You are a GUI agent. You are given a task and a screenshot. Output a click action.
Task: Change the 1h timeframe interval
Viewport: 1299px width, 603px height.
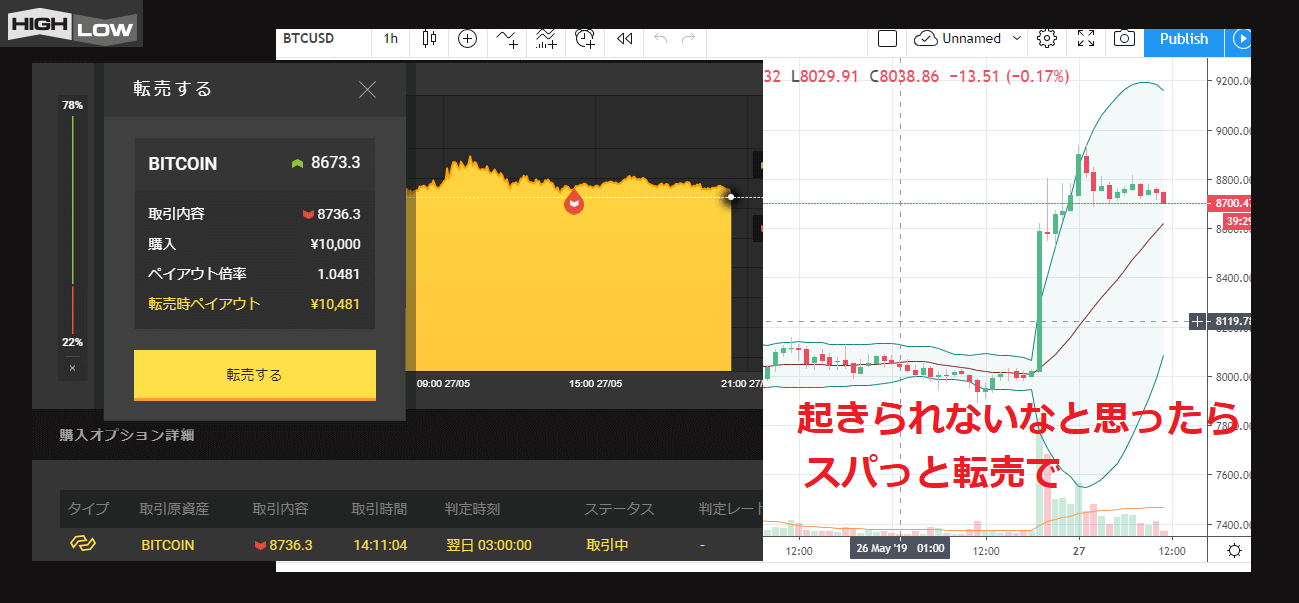[x=391, y=39]
